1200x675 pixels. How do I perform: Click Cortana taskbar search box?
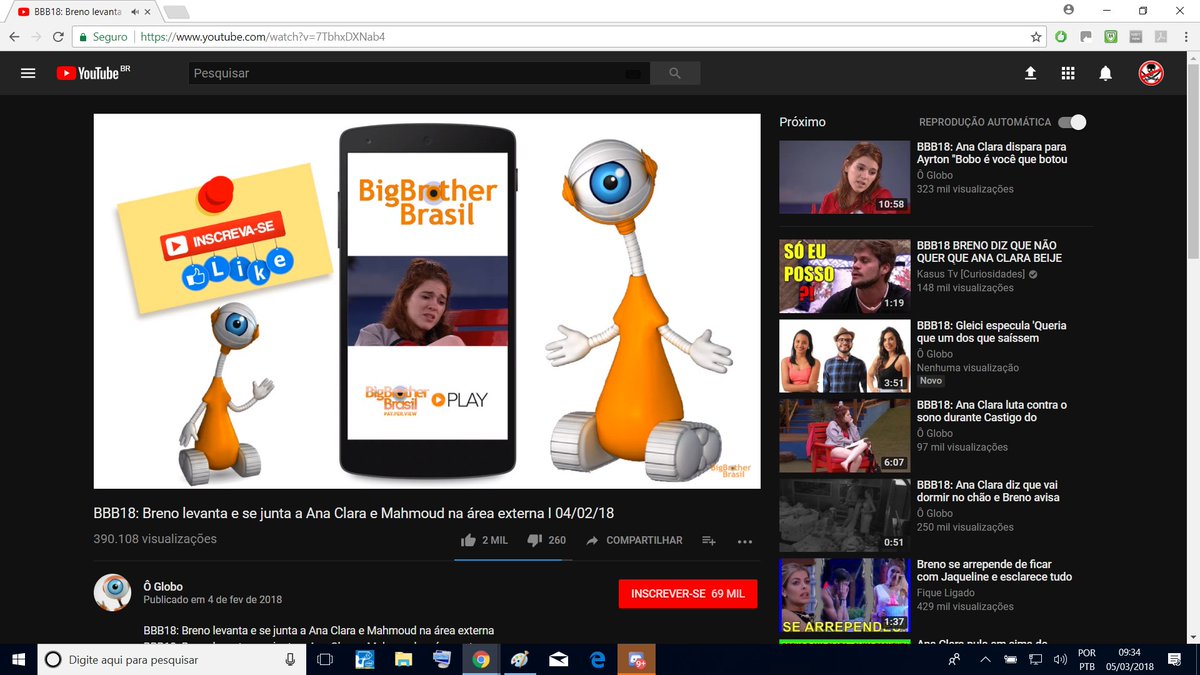172,660
